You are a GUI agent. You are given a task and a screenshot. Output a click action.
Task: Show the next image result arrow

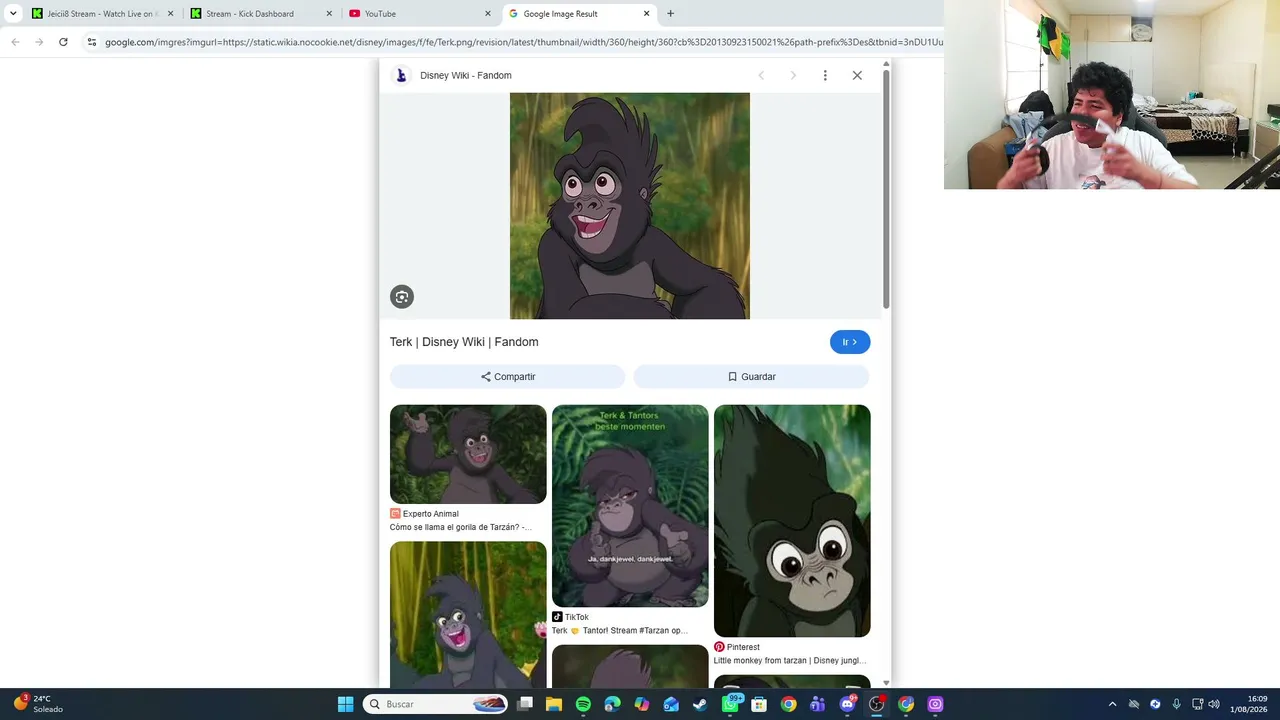(793, 75)
